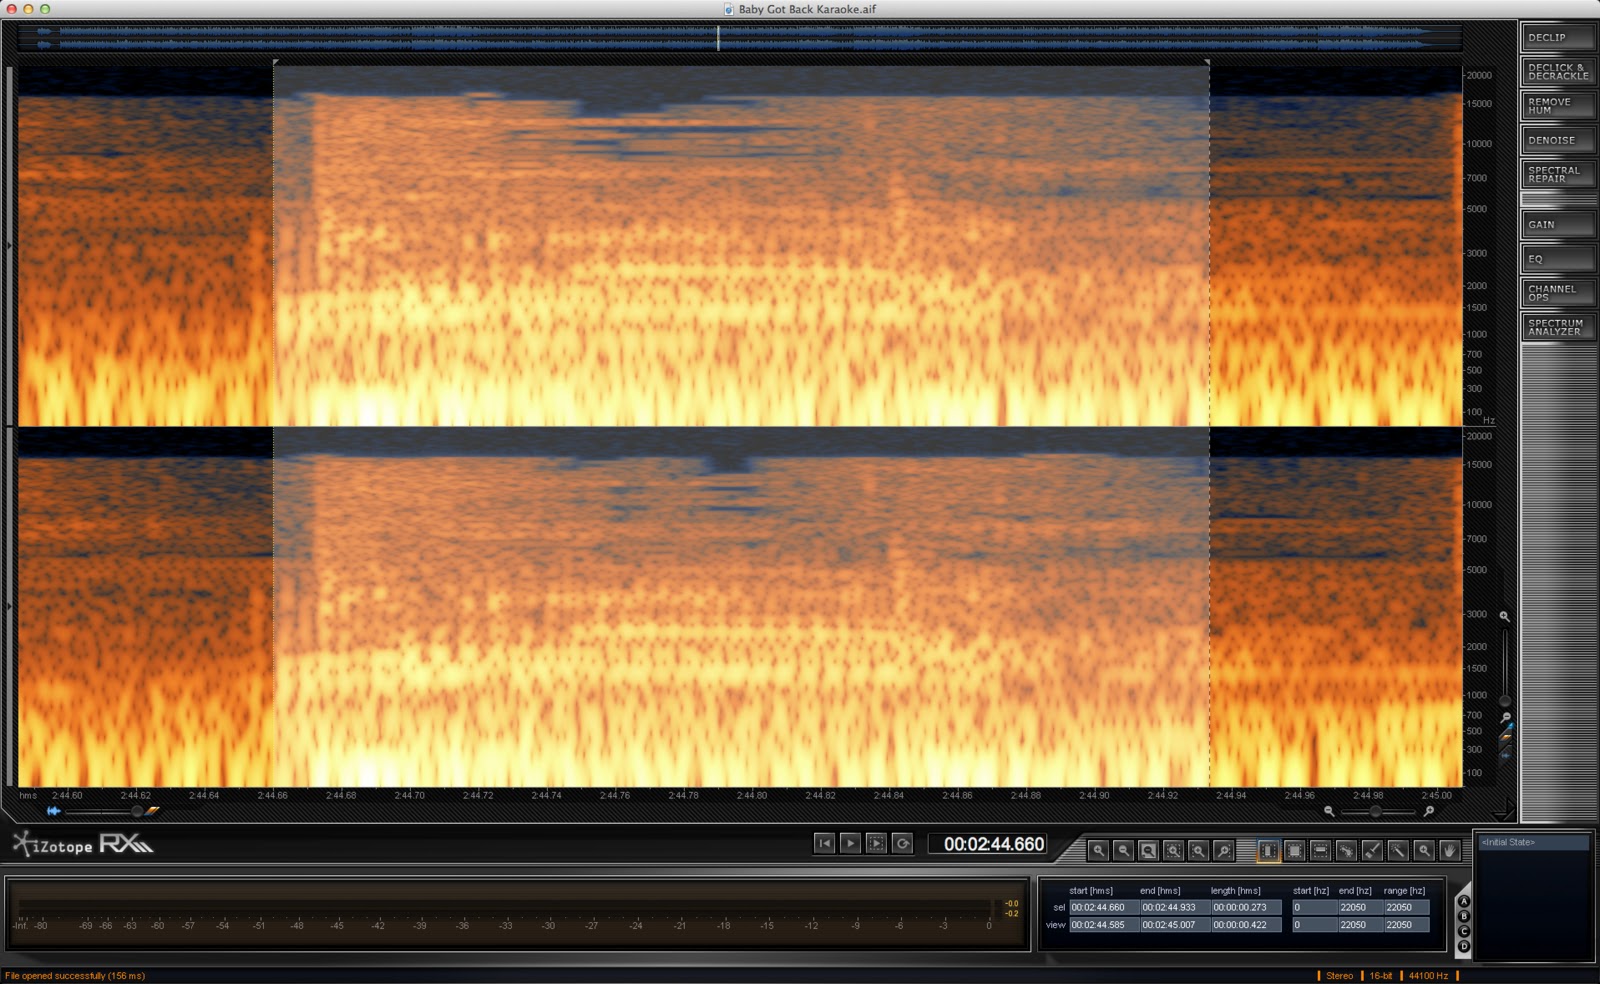The width and height of the screenshot is (1600, 984).
Task: Select Initial State in history list
Action: [x=1533, y=842]
